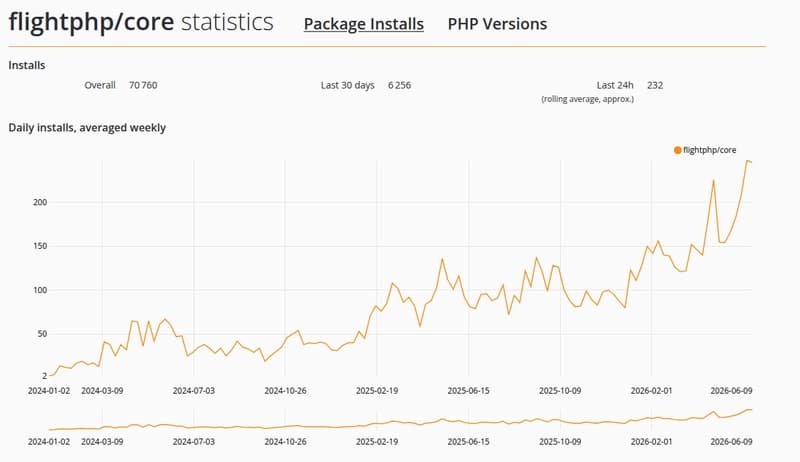Click the 2025-06-15 date on lower overview chart
The width and height of the screenshot is (800, 462).
468,442
